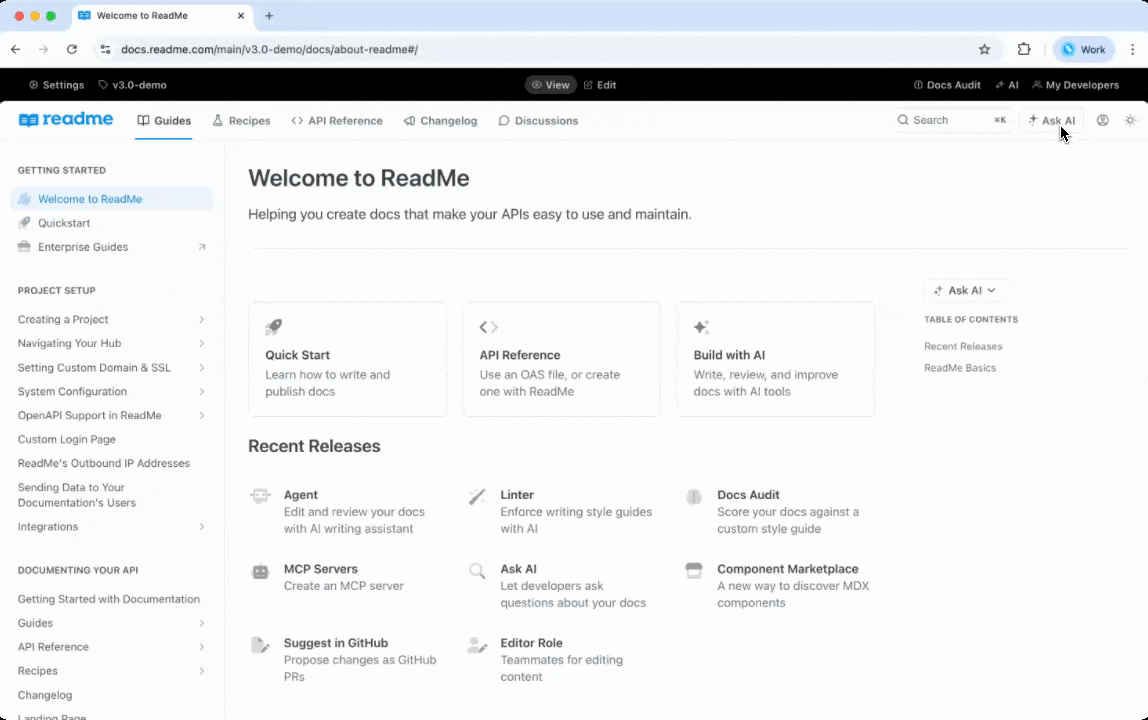Click the Welcome to ReadMe sidebar icon
The height and width of the screenshot is (720, 1148).
pyautogui.click(x=24, y=198)
